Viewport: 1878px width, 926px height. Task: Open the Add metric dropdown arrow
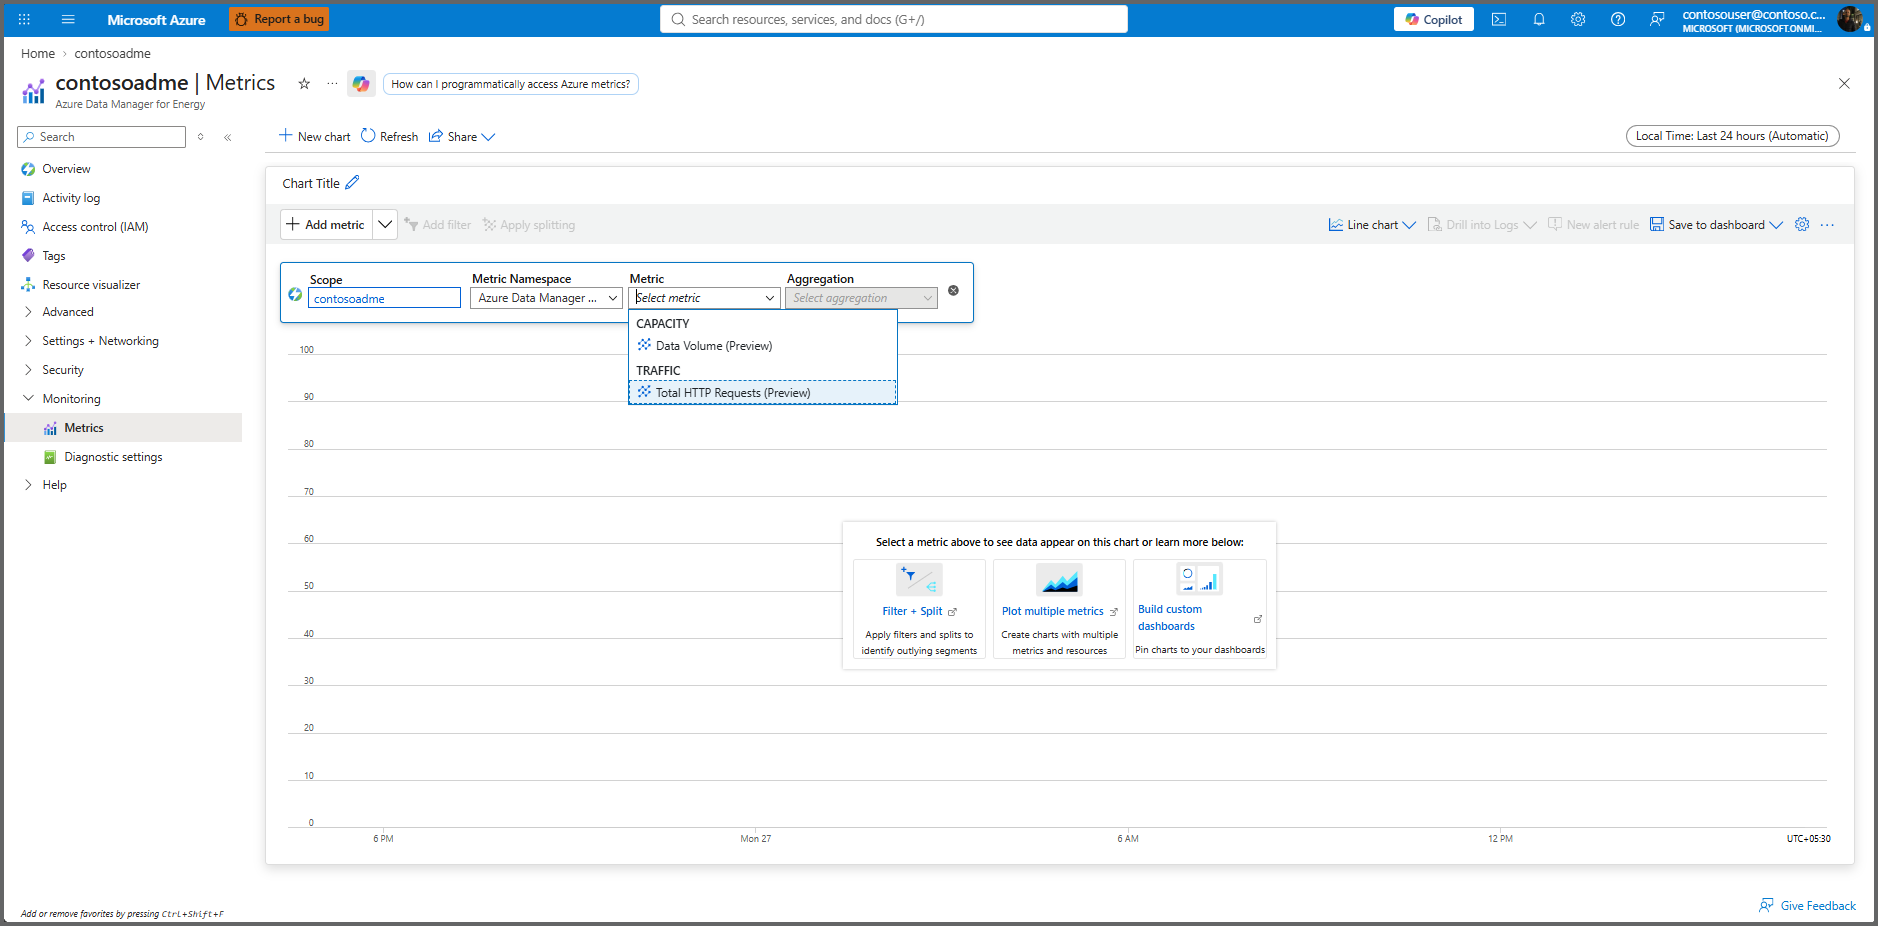(385, 224)
